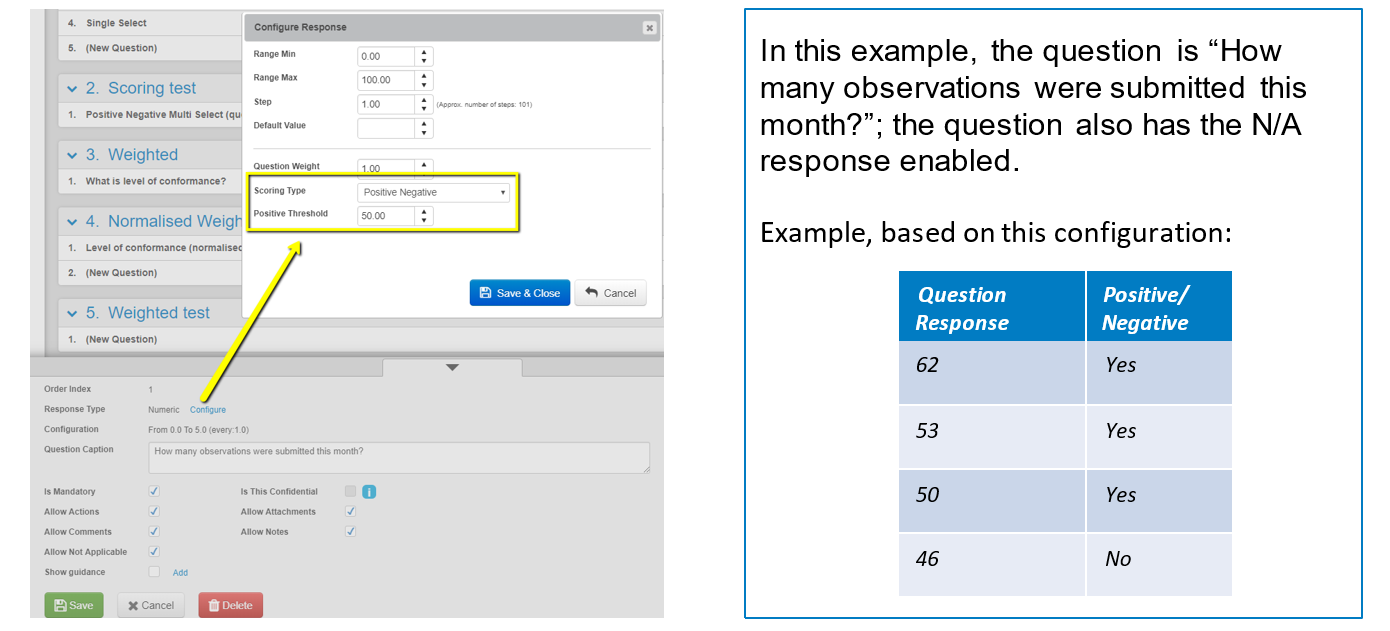
Task: Click into the Question Caption text field
Action: 398,457
